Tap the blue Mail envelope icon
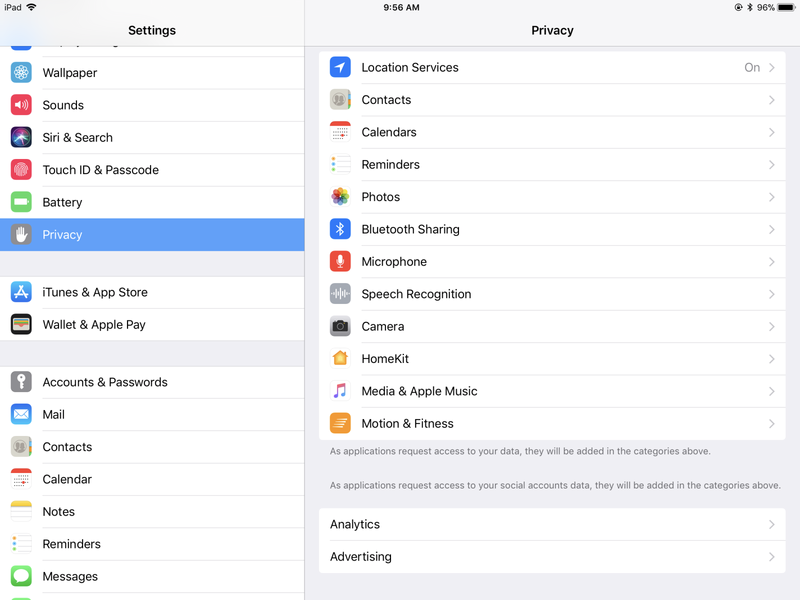Screen dimensions: 800x600 21,414
